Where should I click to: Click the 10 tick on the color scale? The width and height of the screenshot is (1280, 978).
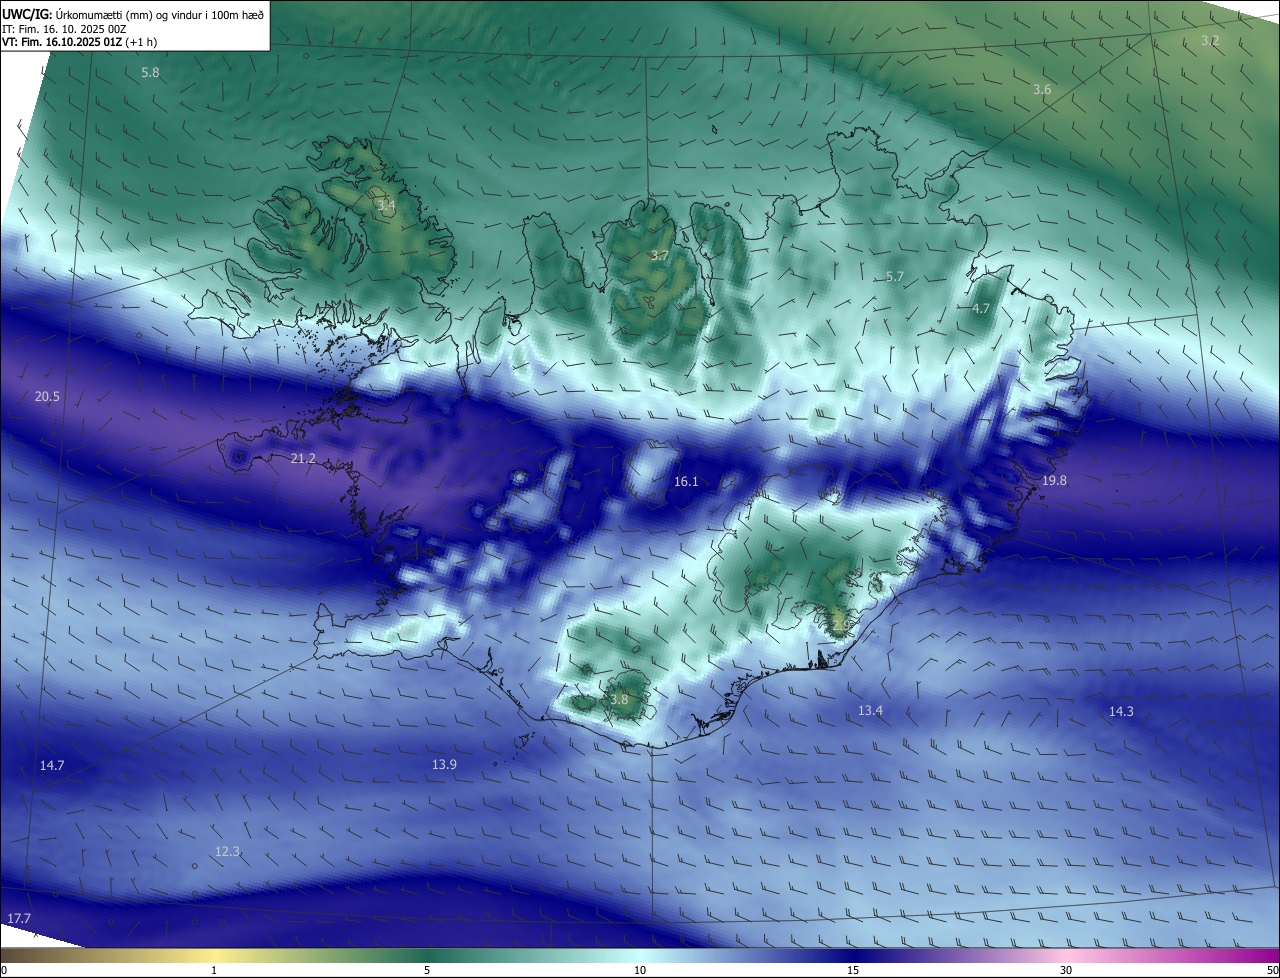pyautogui.click(x=640, y=970)
